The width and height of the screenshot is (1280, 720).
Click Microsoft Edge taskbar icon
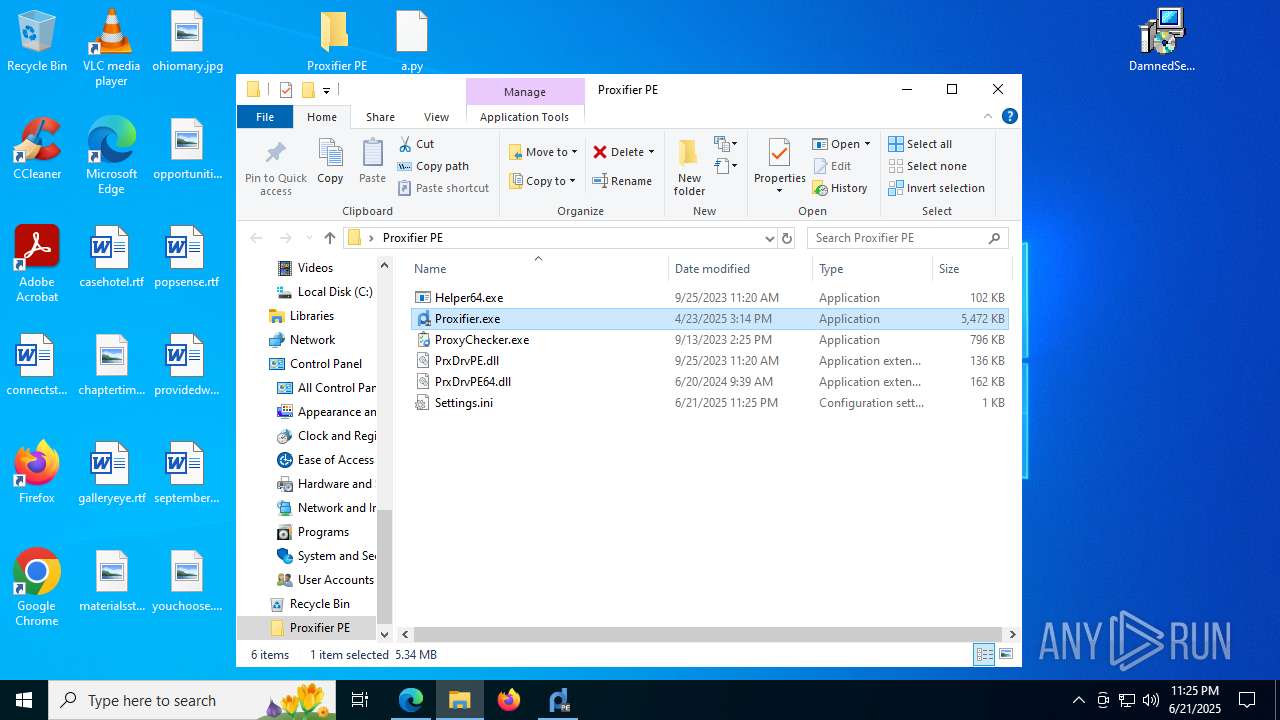tap(411, 700)
